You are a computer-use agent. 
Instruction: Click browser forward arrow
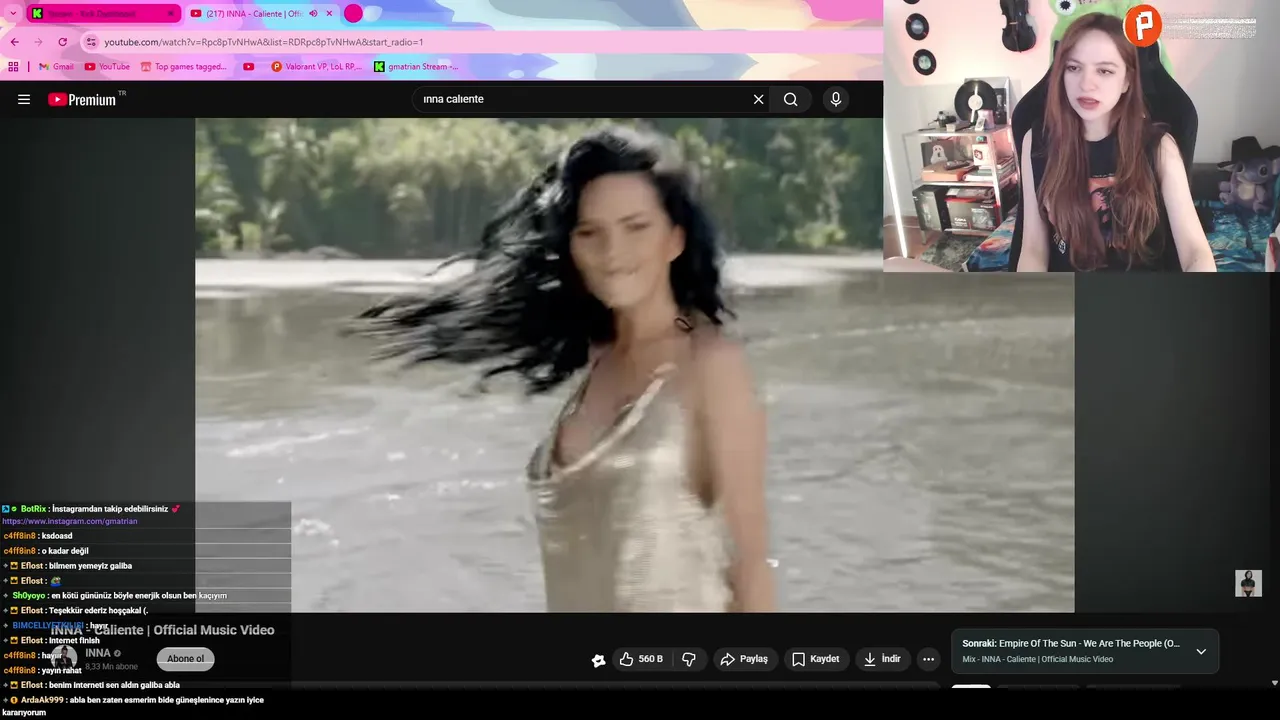38,42
